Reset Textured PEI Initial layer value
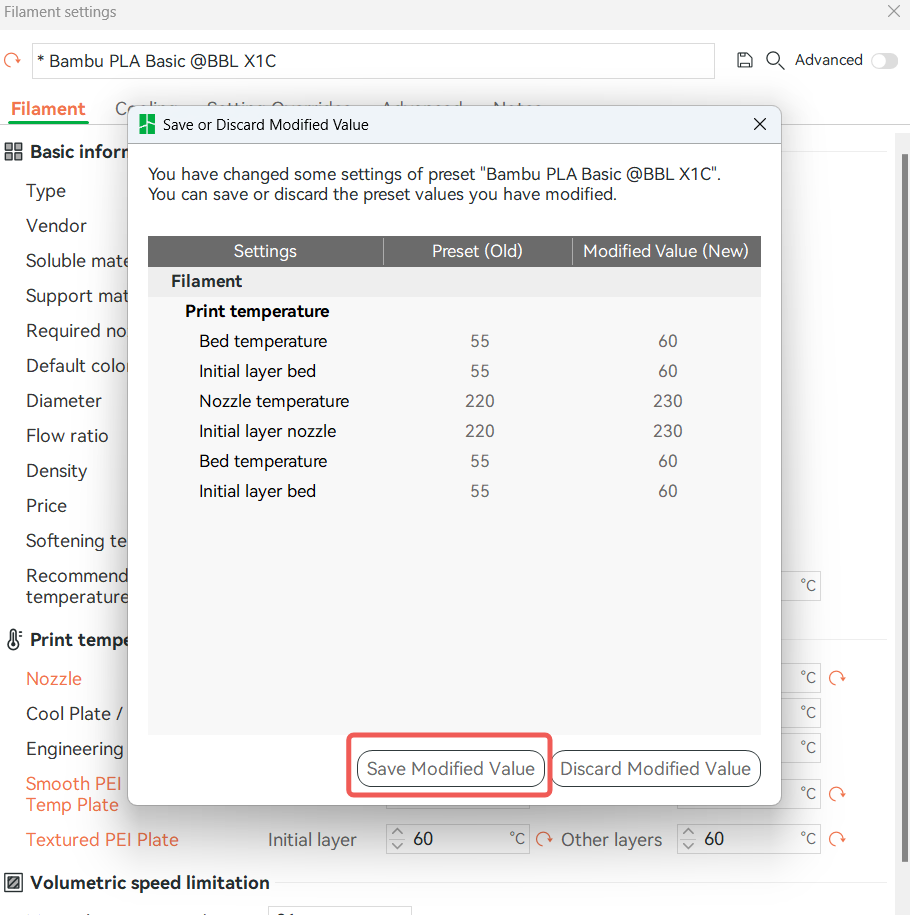The height and width of the screenshot is (915, 910). pos(544,839)
